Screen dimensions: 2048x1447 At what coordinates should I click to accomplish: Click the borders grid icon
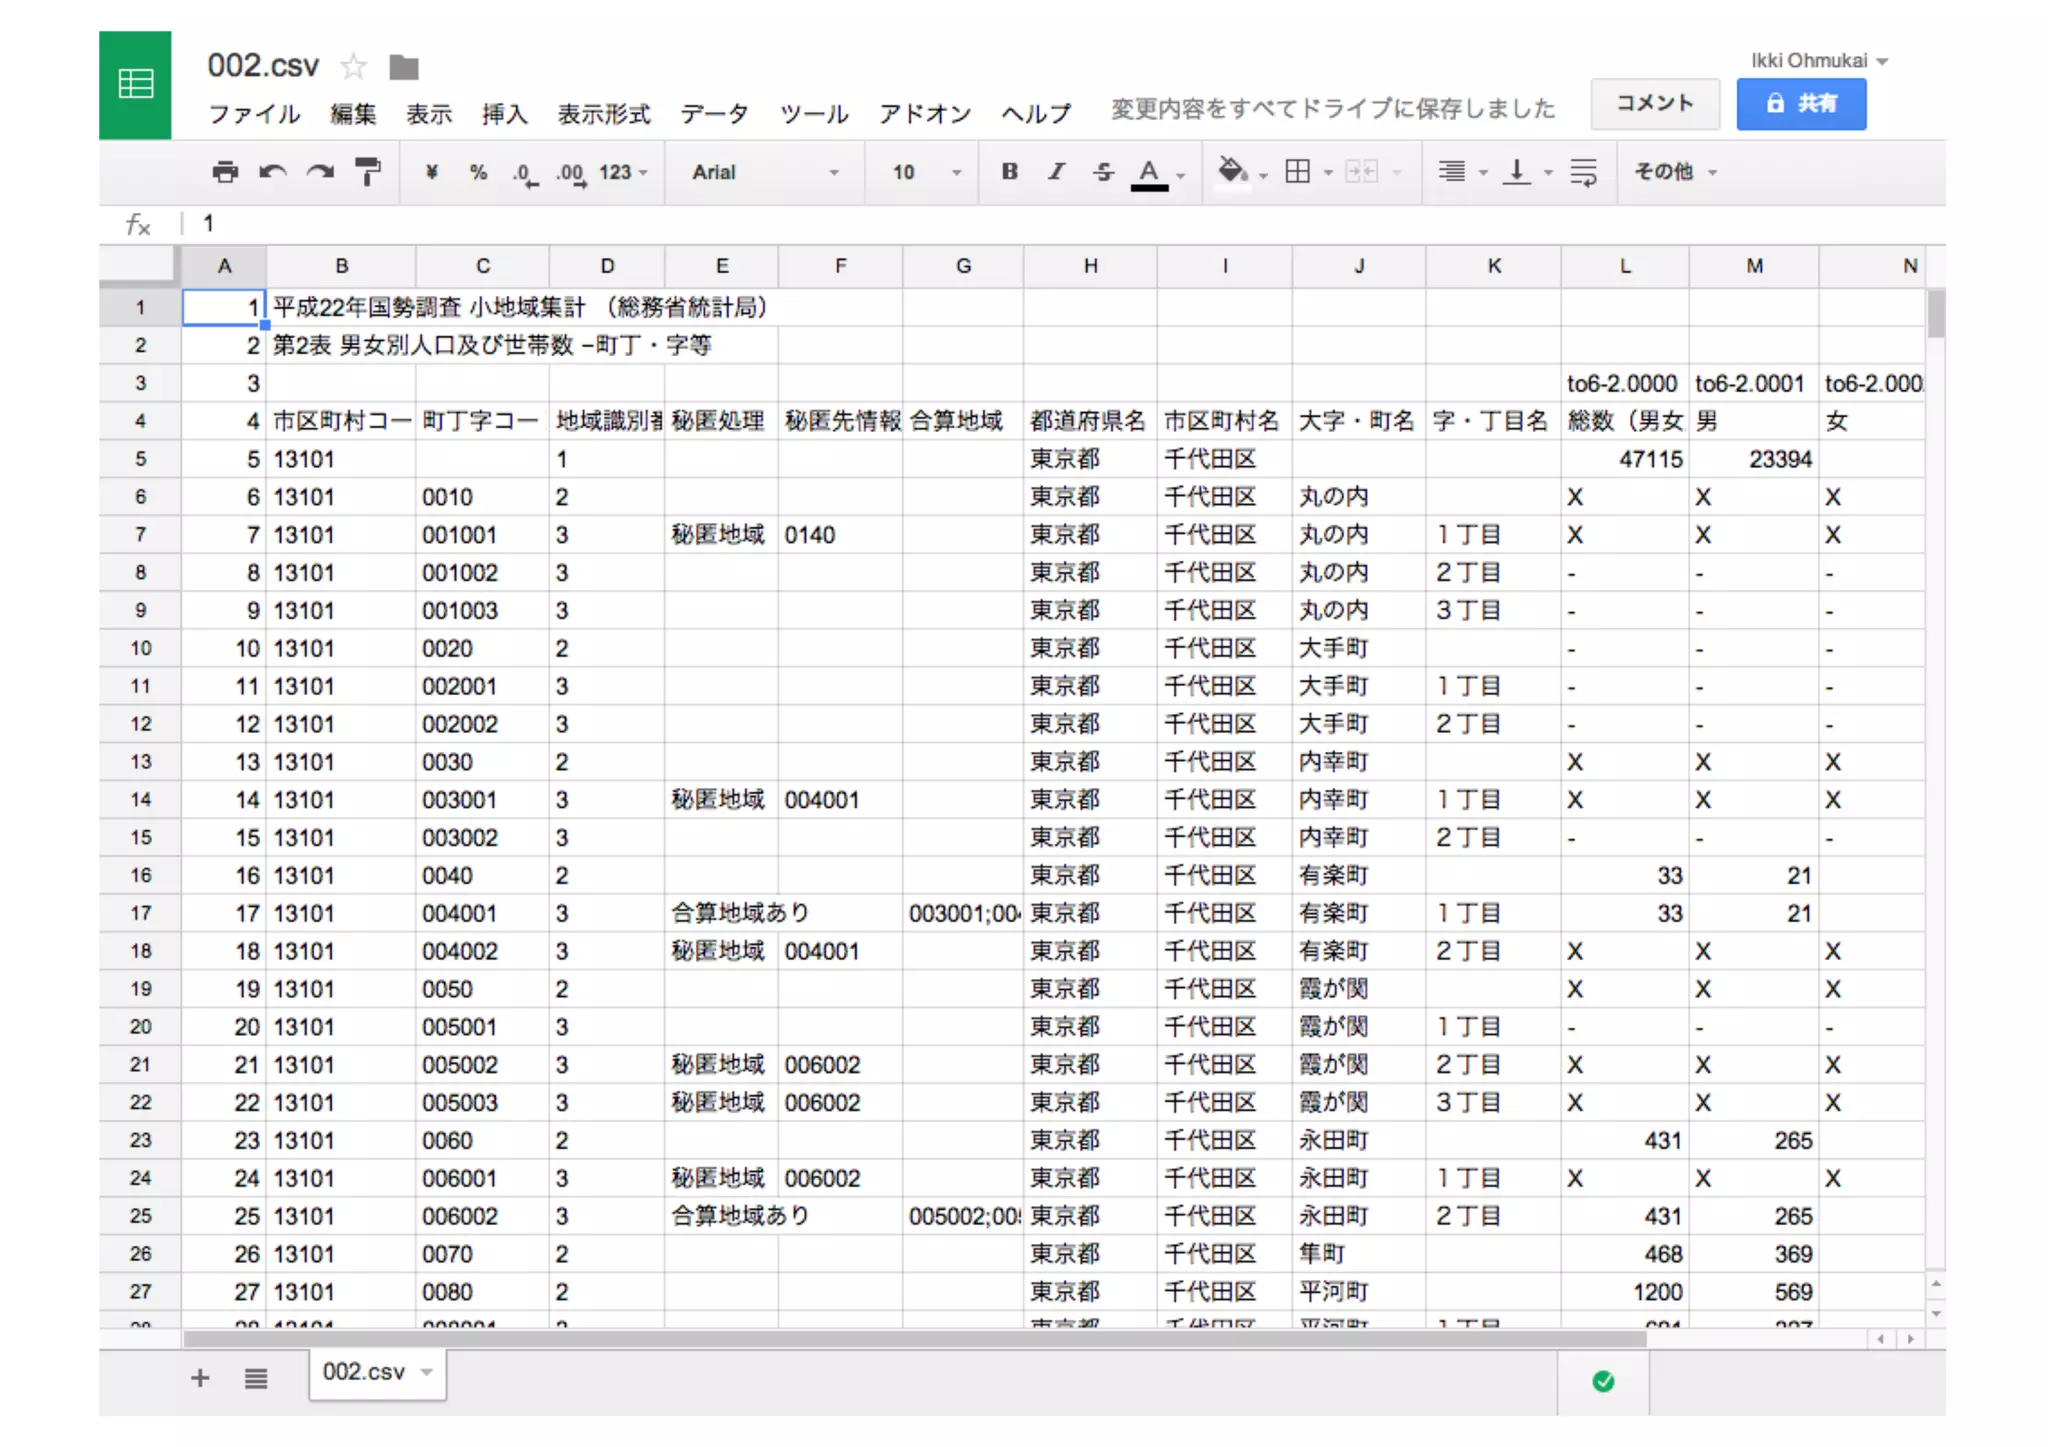point(1297,172)
